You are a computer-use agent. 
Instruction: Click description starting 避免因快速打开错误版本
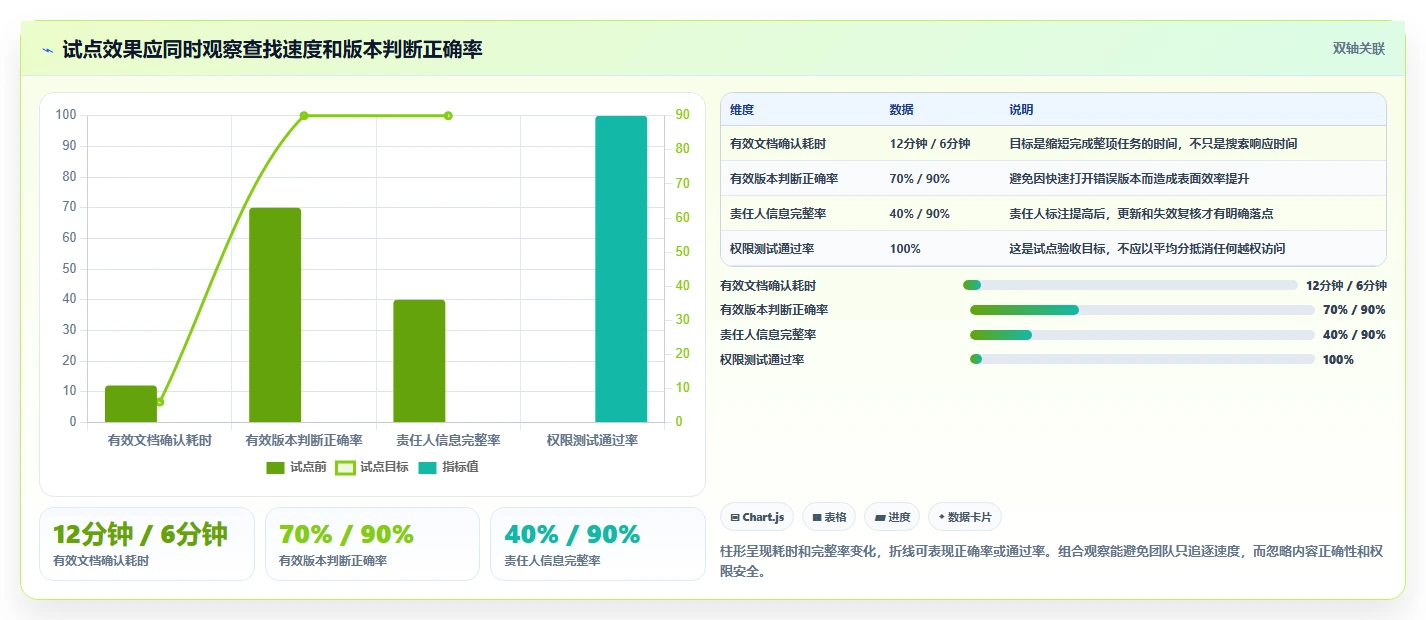click(x=1129, y=179)
